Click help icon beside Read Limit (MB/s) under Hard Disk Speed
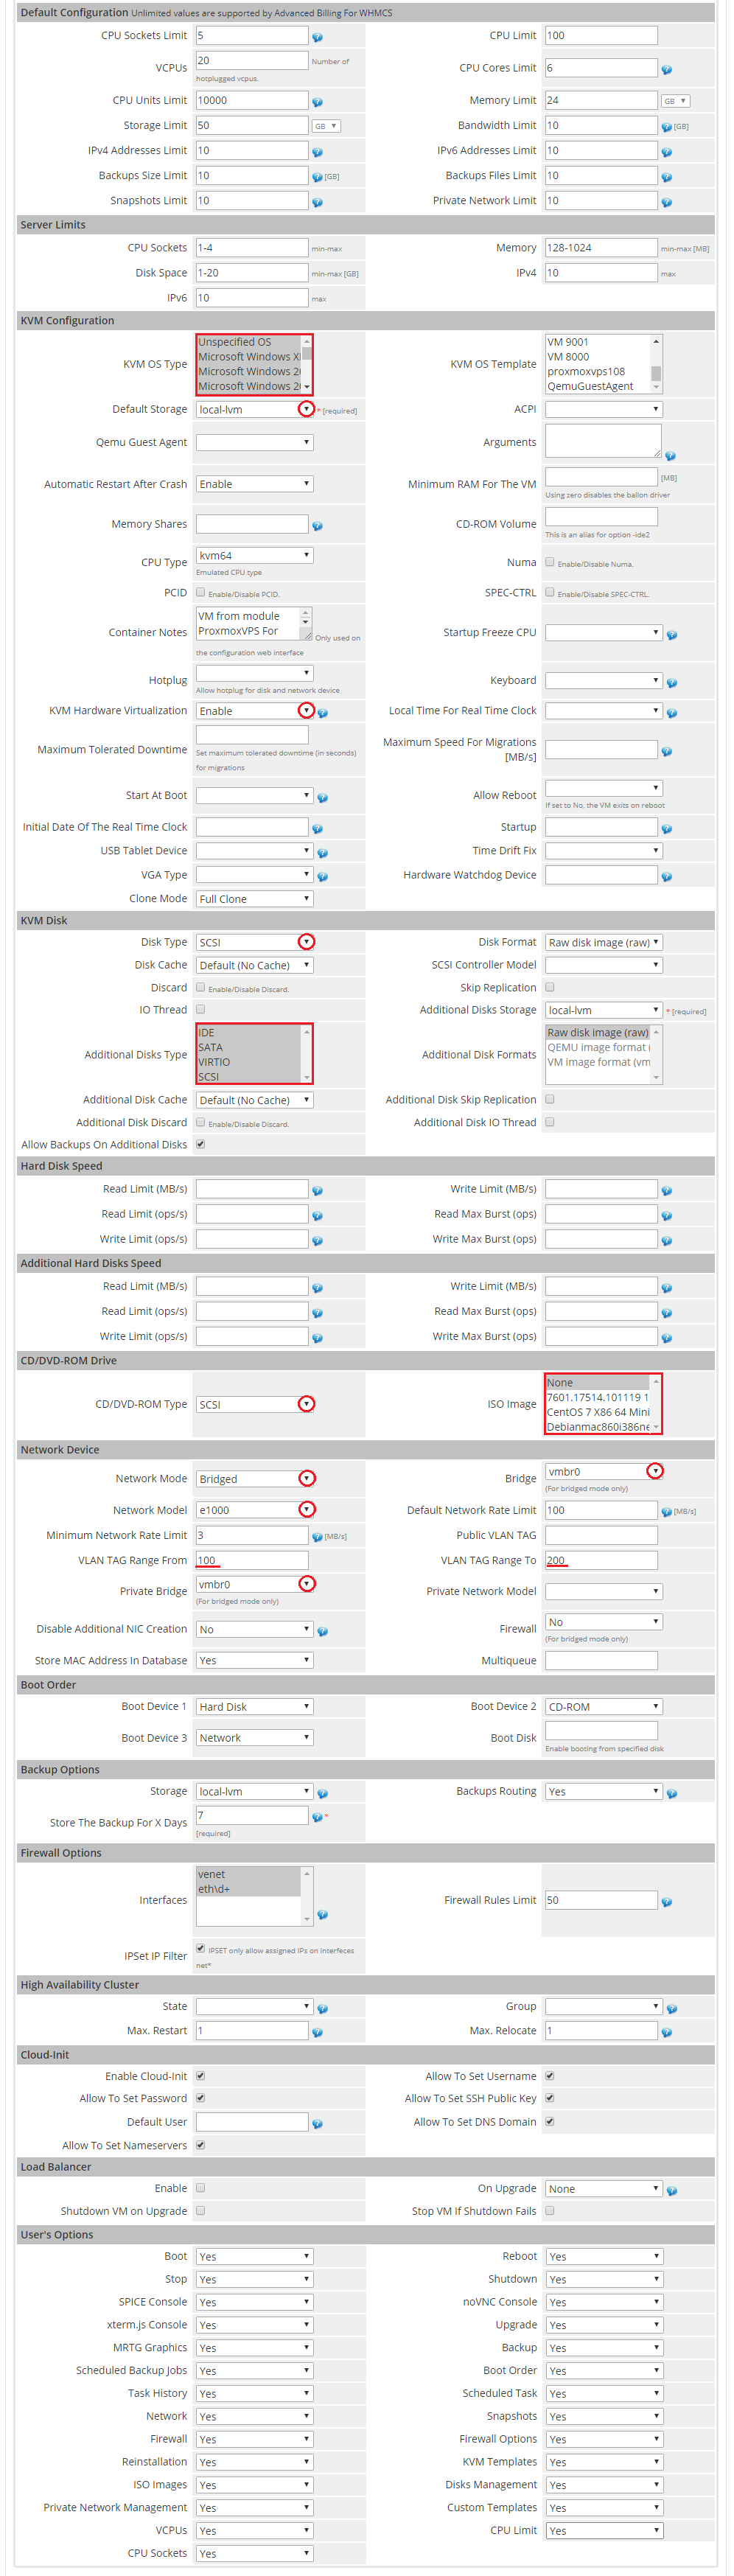The height and width of the screenshot is (2576, 734). coord(317,1191)
